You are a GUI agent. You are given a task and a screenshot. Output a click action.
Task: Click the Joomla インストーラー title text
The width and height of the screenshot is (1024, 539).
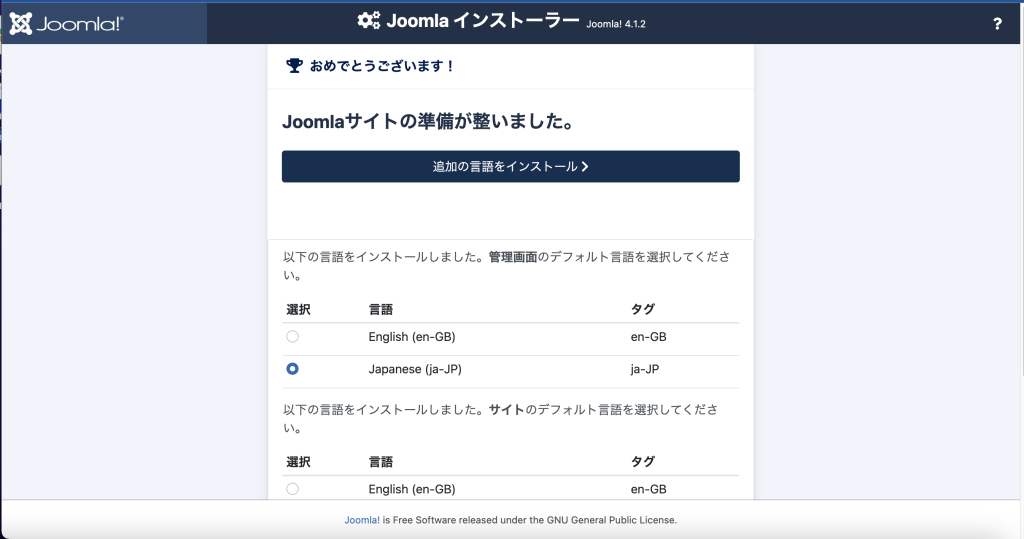coord(483,21)
